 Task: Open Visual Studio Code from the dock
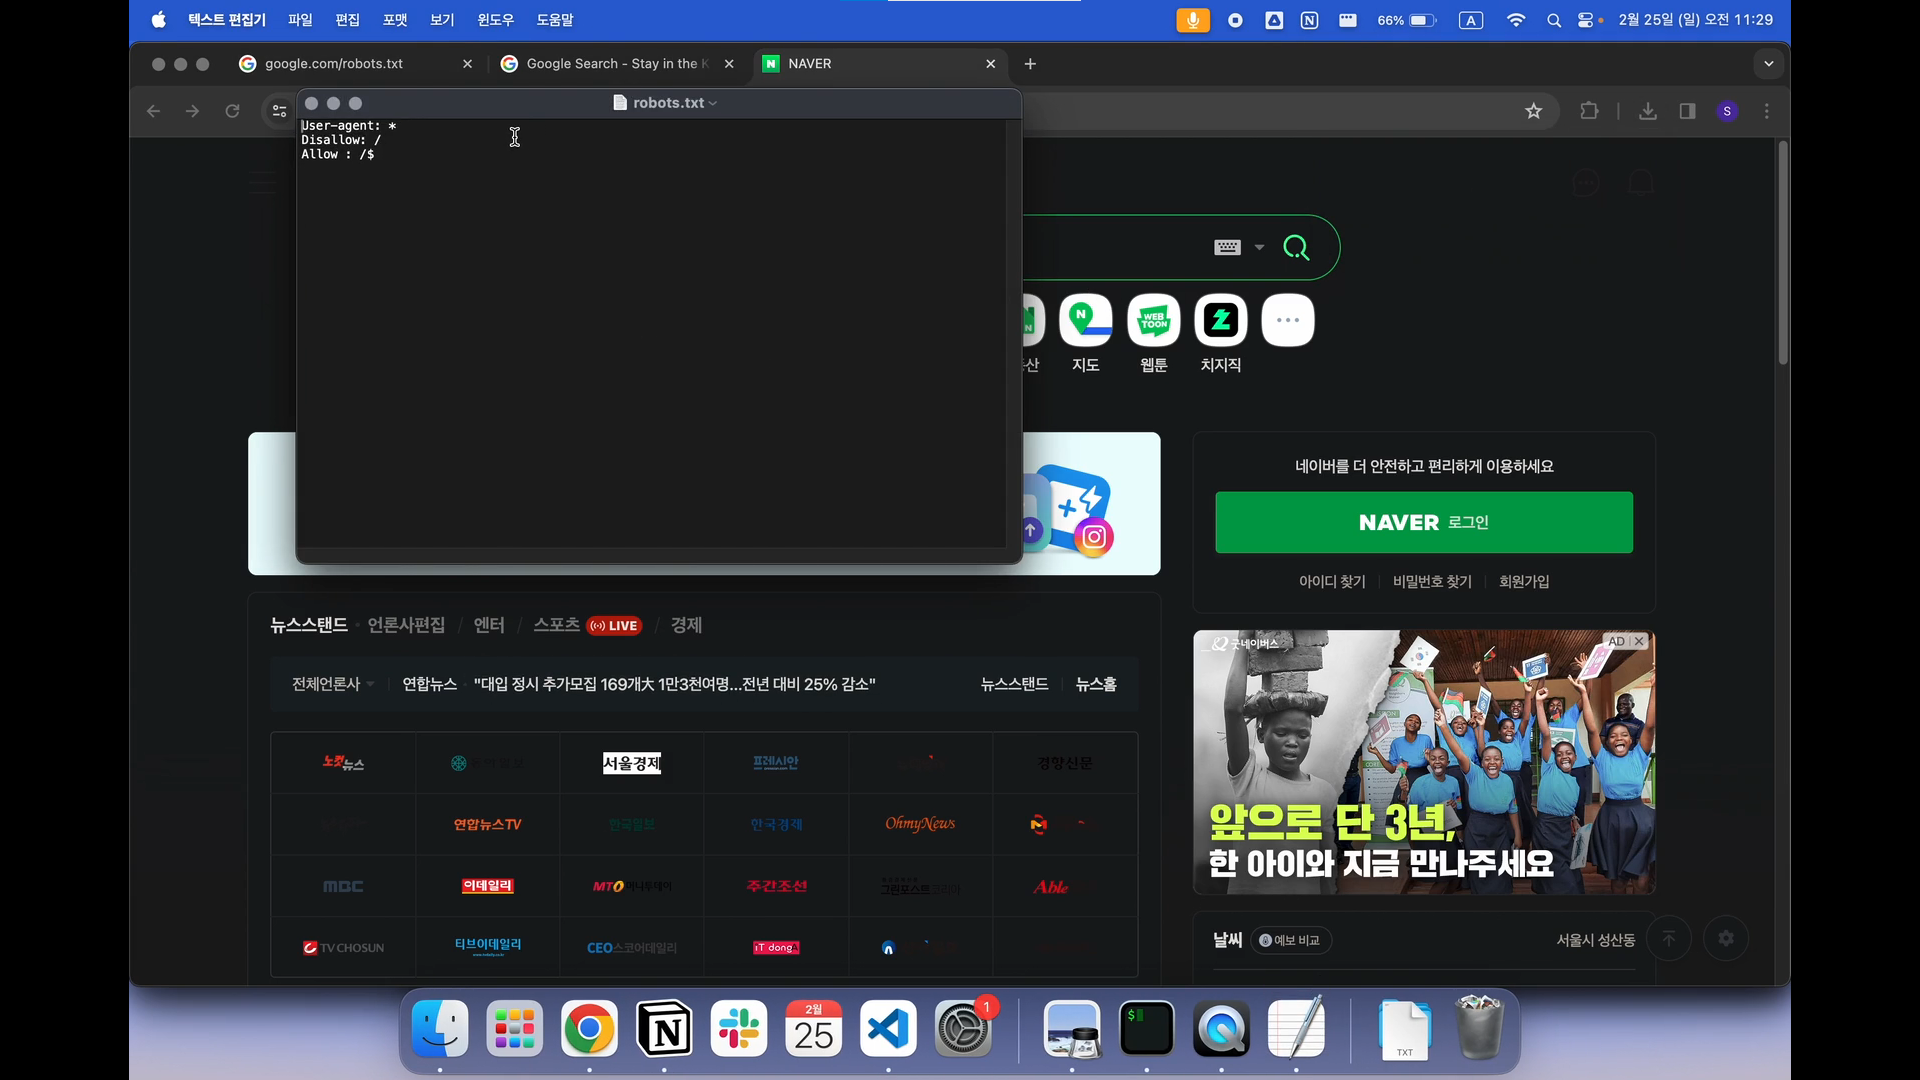pyautogui.click(x=888, y=1029)
